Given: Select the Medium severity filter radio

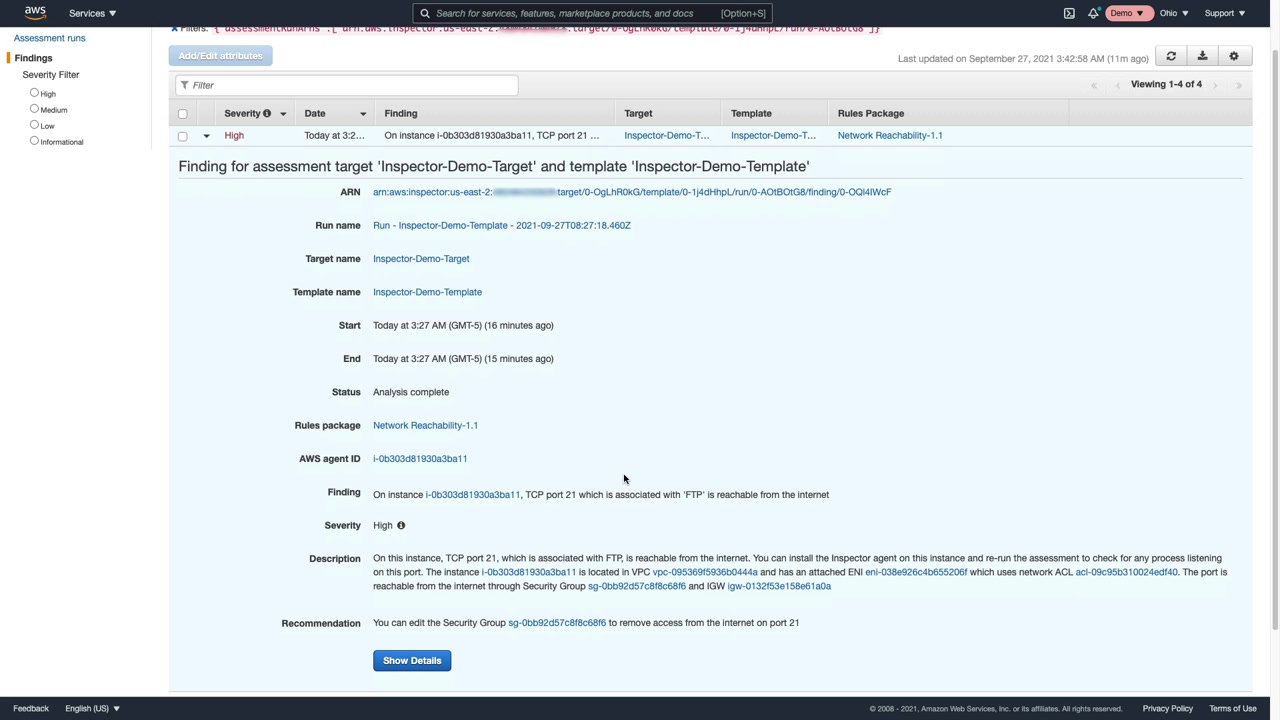Looking at the screenshot, I should [x=34, y=109].
